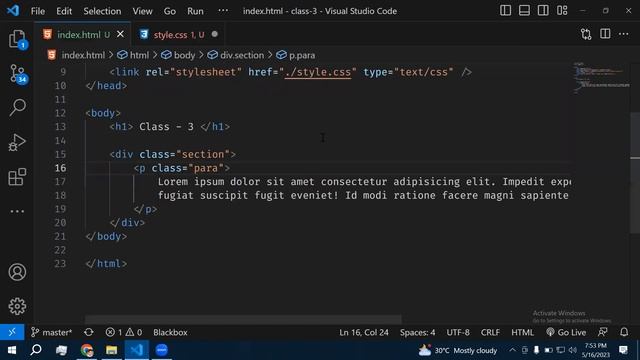Image resolution: width=640 pixels, height=360 pixels.
Task: Open the Selection menu
Action: [102, 11]
